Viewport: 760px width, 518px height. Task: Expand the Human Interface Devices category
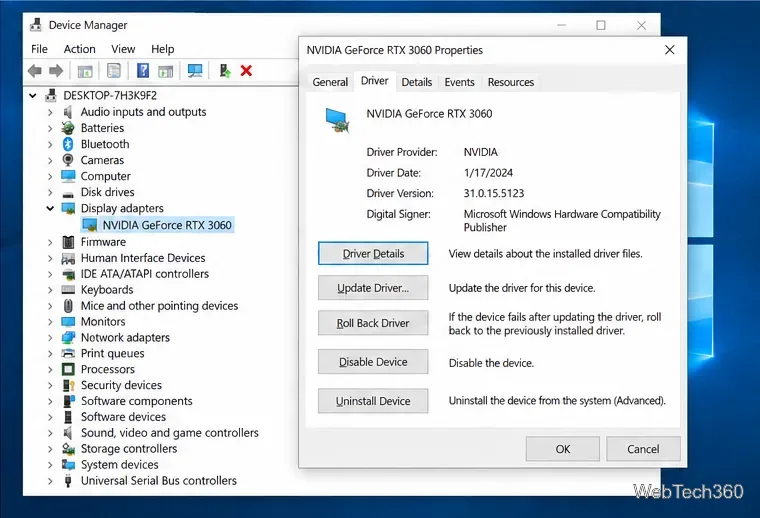50,258
